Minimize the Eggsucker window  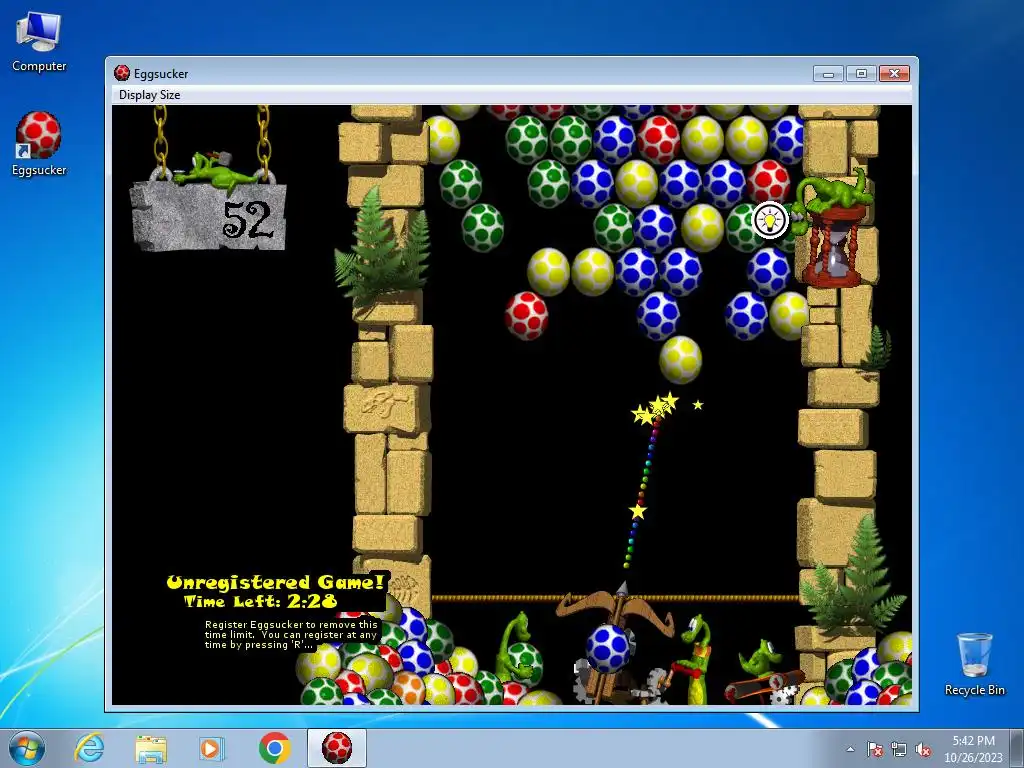pos(828,74)
